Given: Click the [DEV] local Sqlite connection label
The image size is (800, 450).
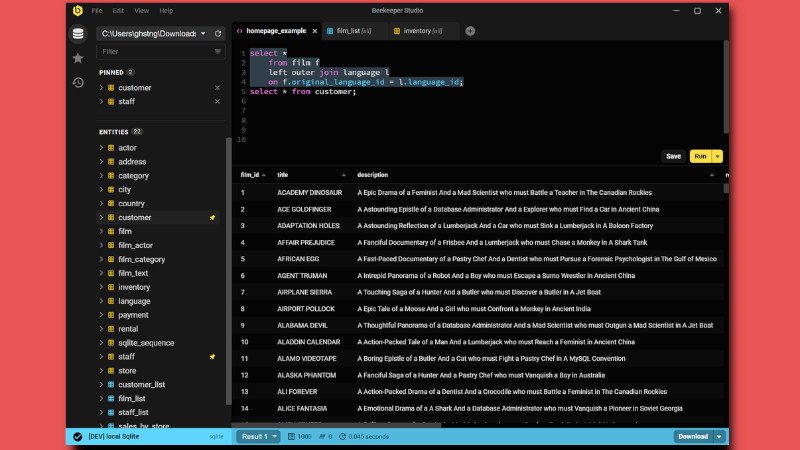Looking at the screenshot, I should (114, 437).
